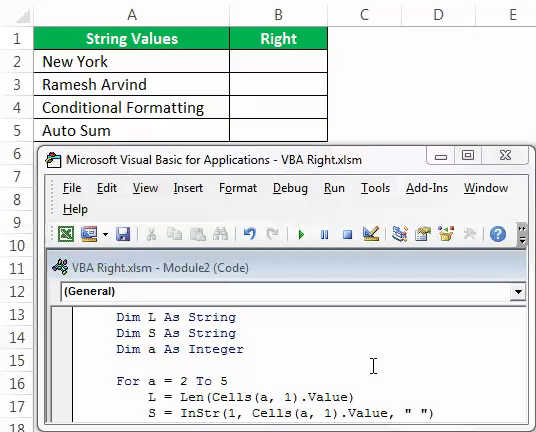The width and height of the screenshot is (536, 432).
Task: Open Find with the binoculars icon
Action: pyautogui.click(x=220, y=234)
